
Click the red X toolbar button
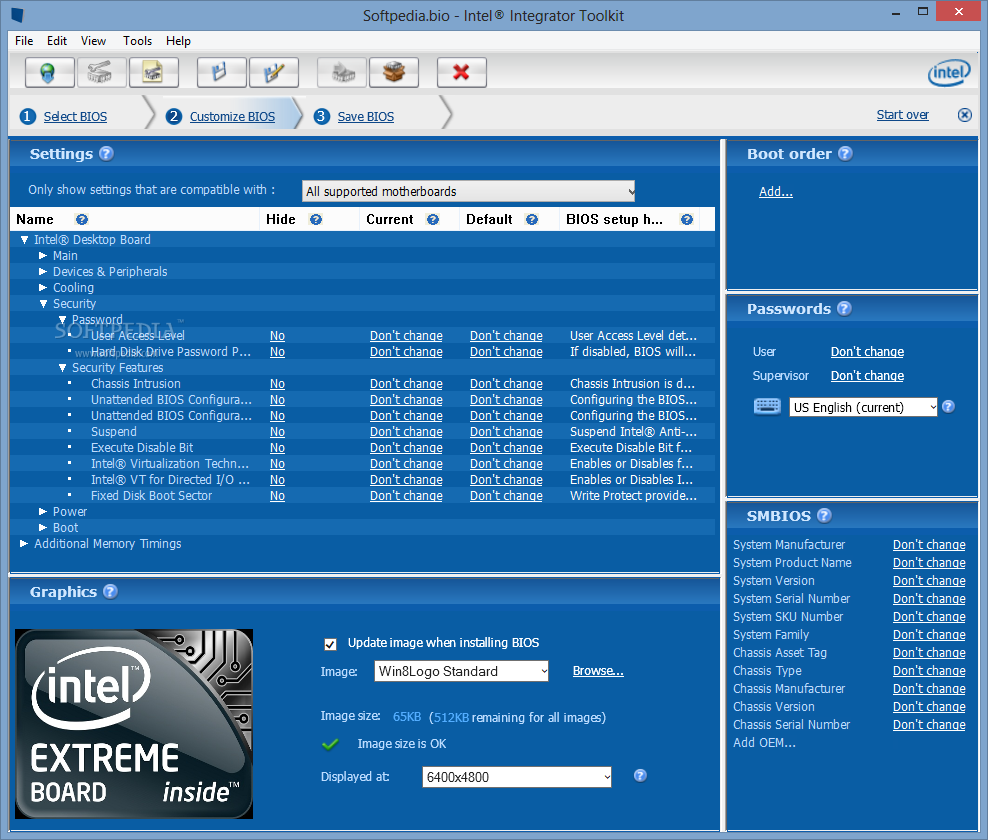coord(461,72)
